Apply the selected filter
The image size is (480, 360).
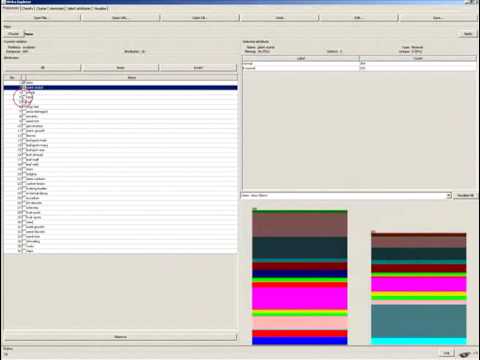click(x=467, y=34)
